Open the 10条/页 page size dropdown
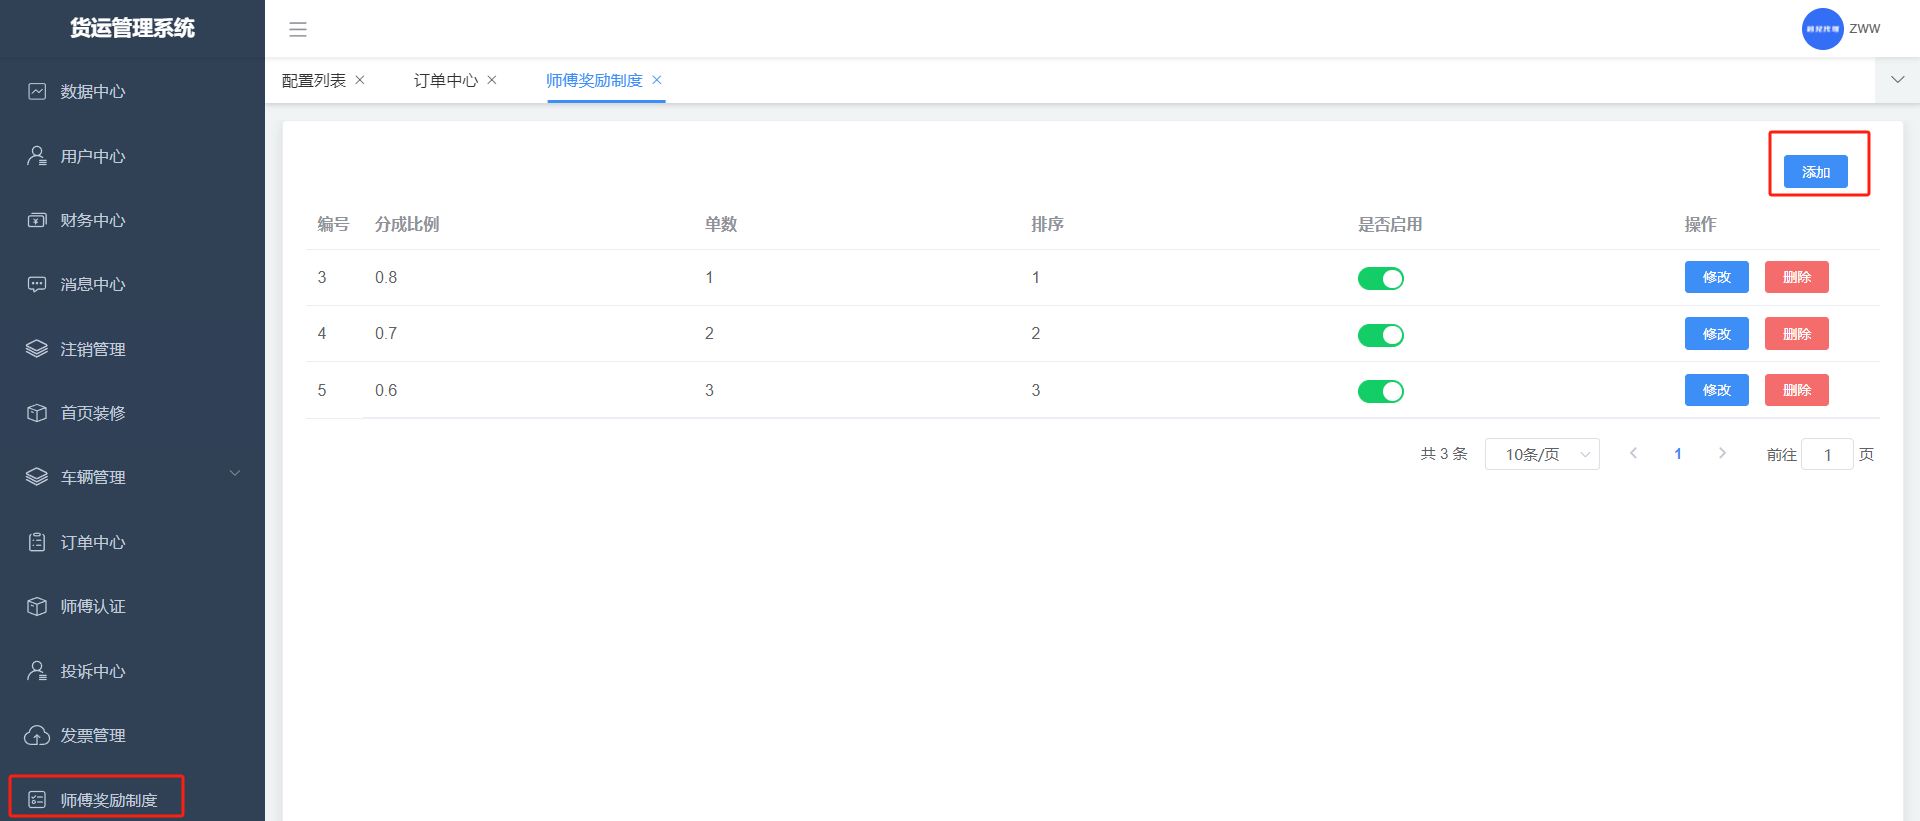The height and width of the screenshot is (821, 1920). point(1541,455)
